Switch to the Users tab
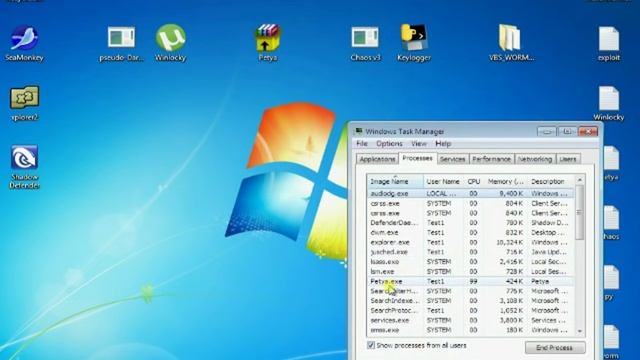This screenshot has width=640, height=360. [x=568, y=159]
